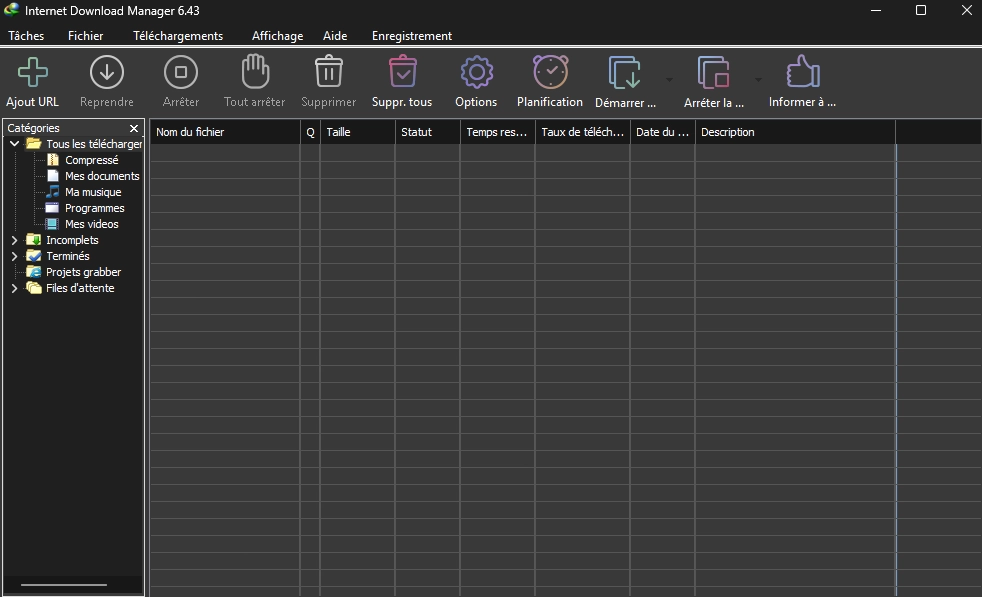Select the Ma musique category

coord(93,192)
